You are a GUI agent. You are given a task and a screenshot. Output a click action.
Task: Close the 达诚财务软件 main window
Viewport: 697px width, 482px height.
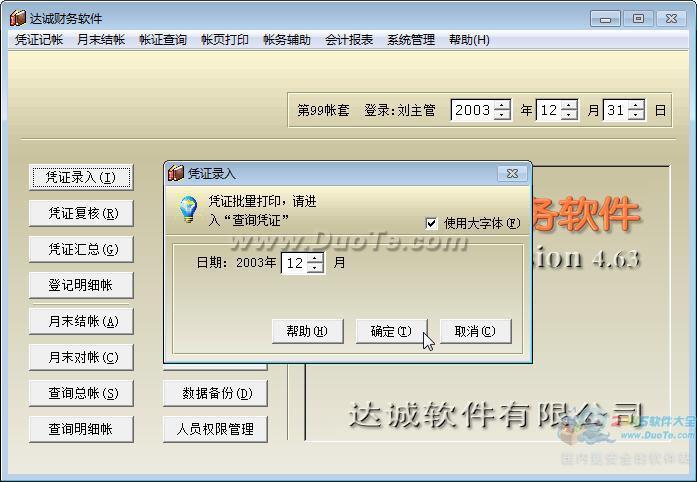point(671,19)
